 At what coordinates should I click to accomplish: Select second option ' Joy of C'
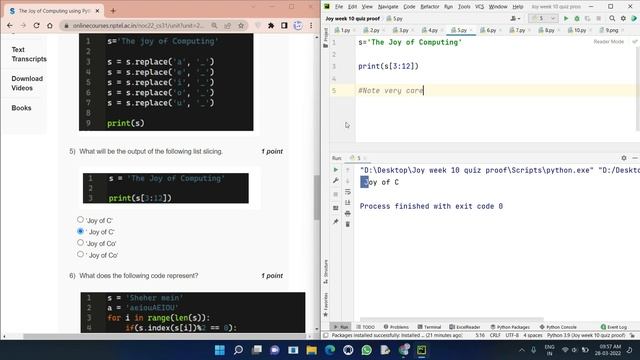pos(80,231)
